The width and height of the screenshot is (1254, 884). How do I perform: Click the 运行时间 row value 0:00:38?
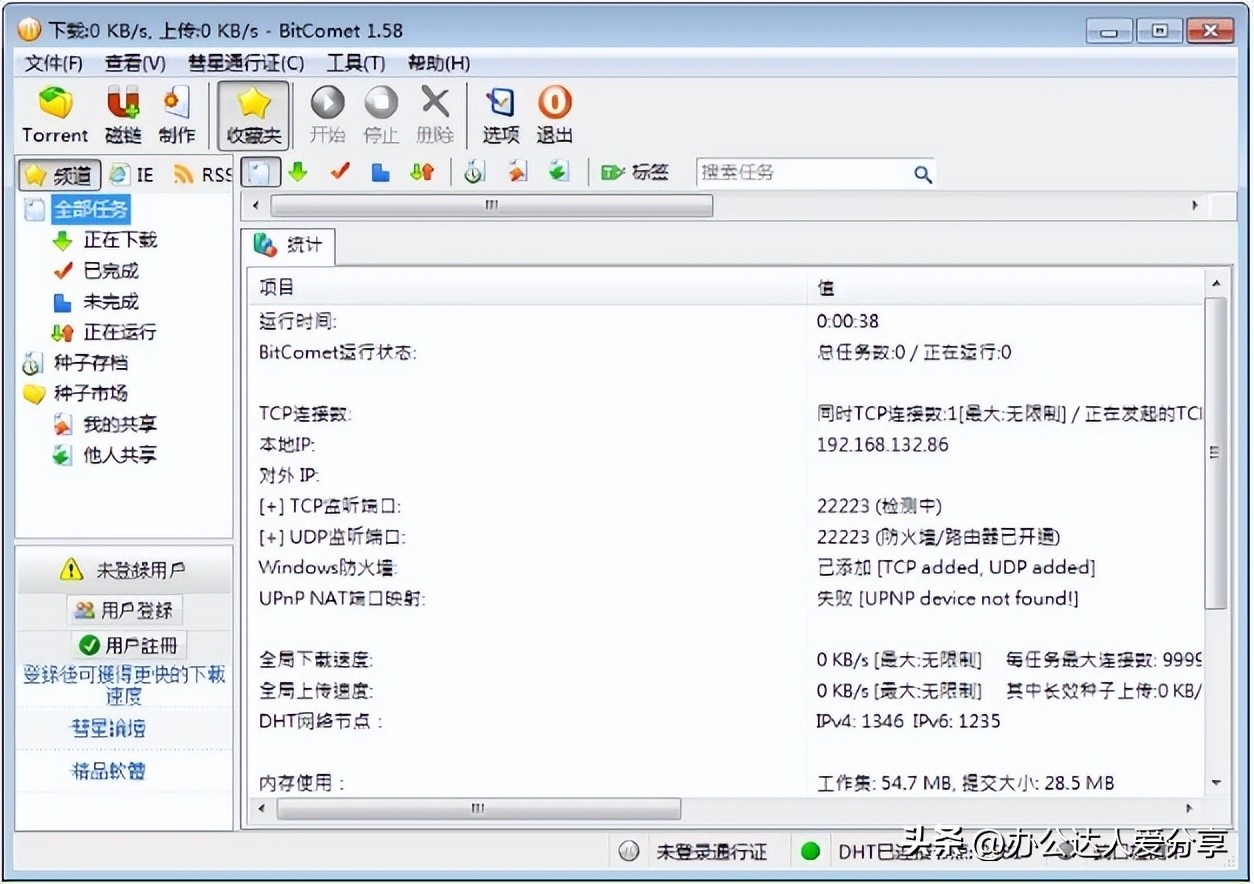point(848,322)
